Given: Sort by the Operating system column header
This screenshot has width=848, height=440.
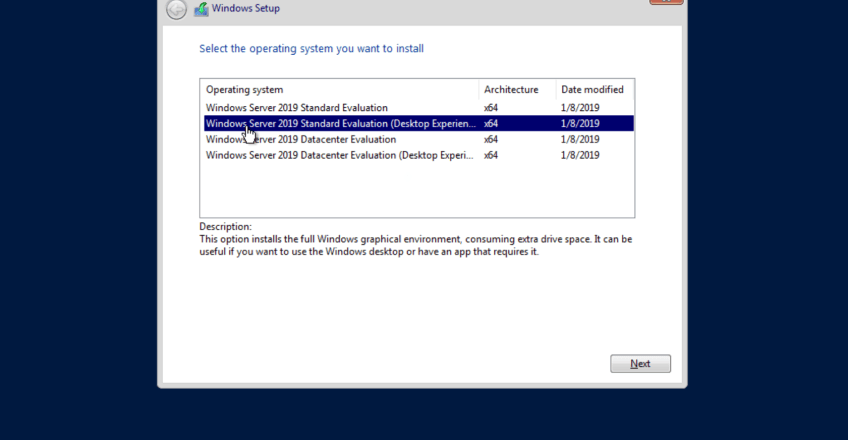Looking at the screenshot, I should pos(340,90).
